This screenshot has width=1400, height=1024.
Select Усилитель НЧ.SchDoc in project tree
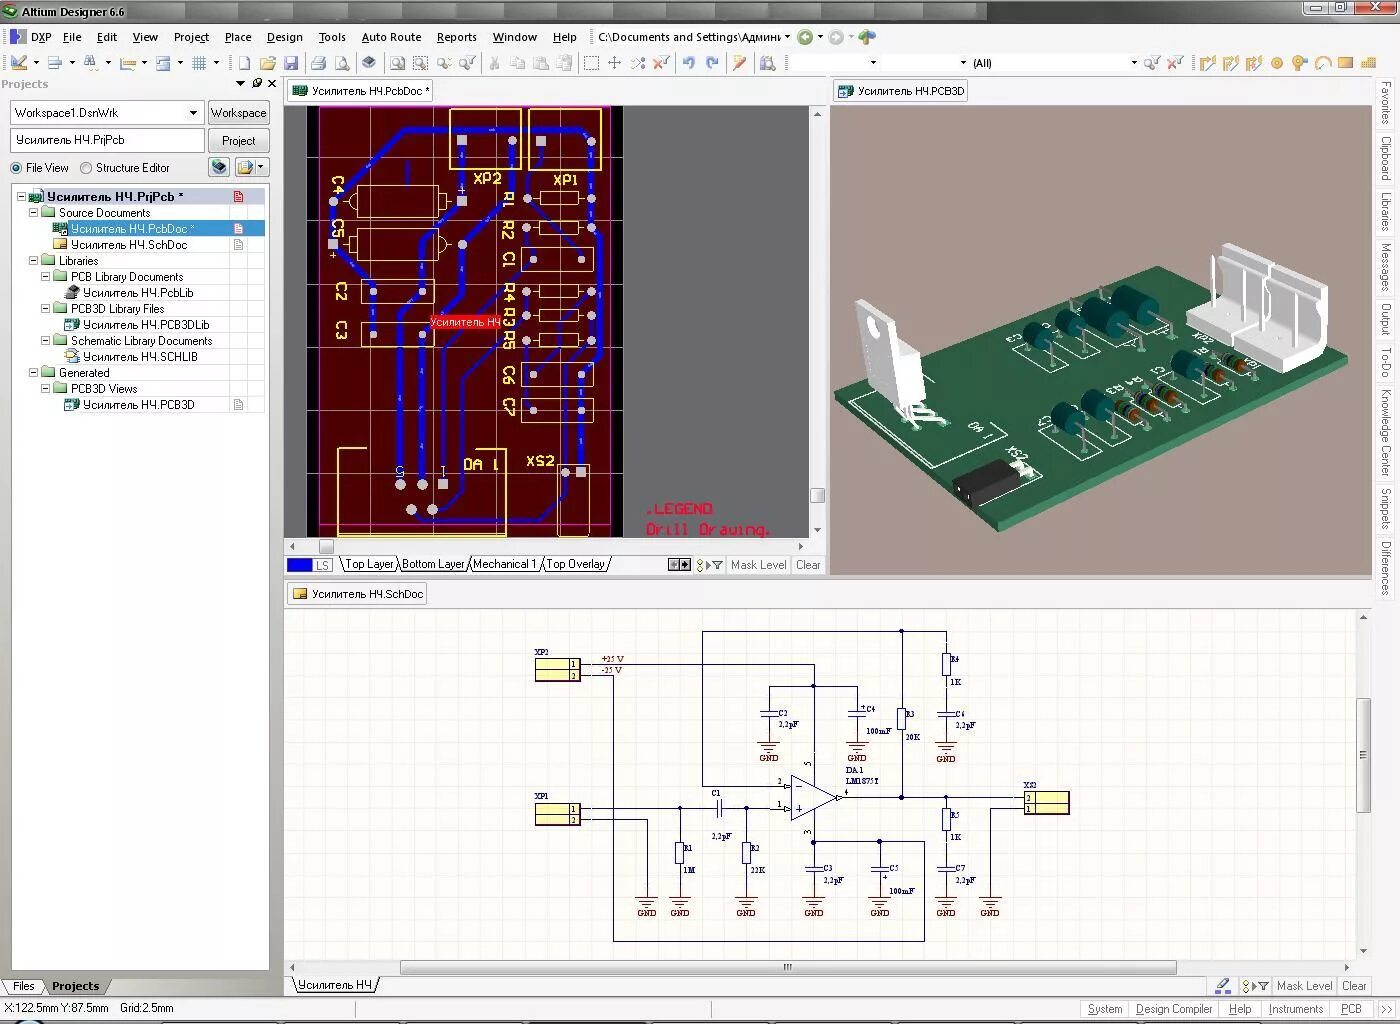tap(129, 245)
